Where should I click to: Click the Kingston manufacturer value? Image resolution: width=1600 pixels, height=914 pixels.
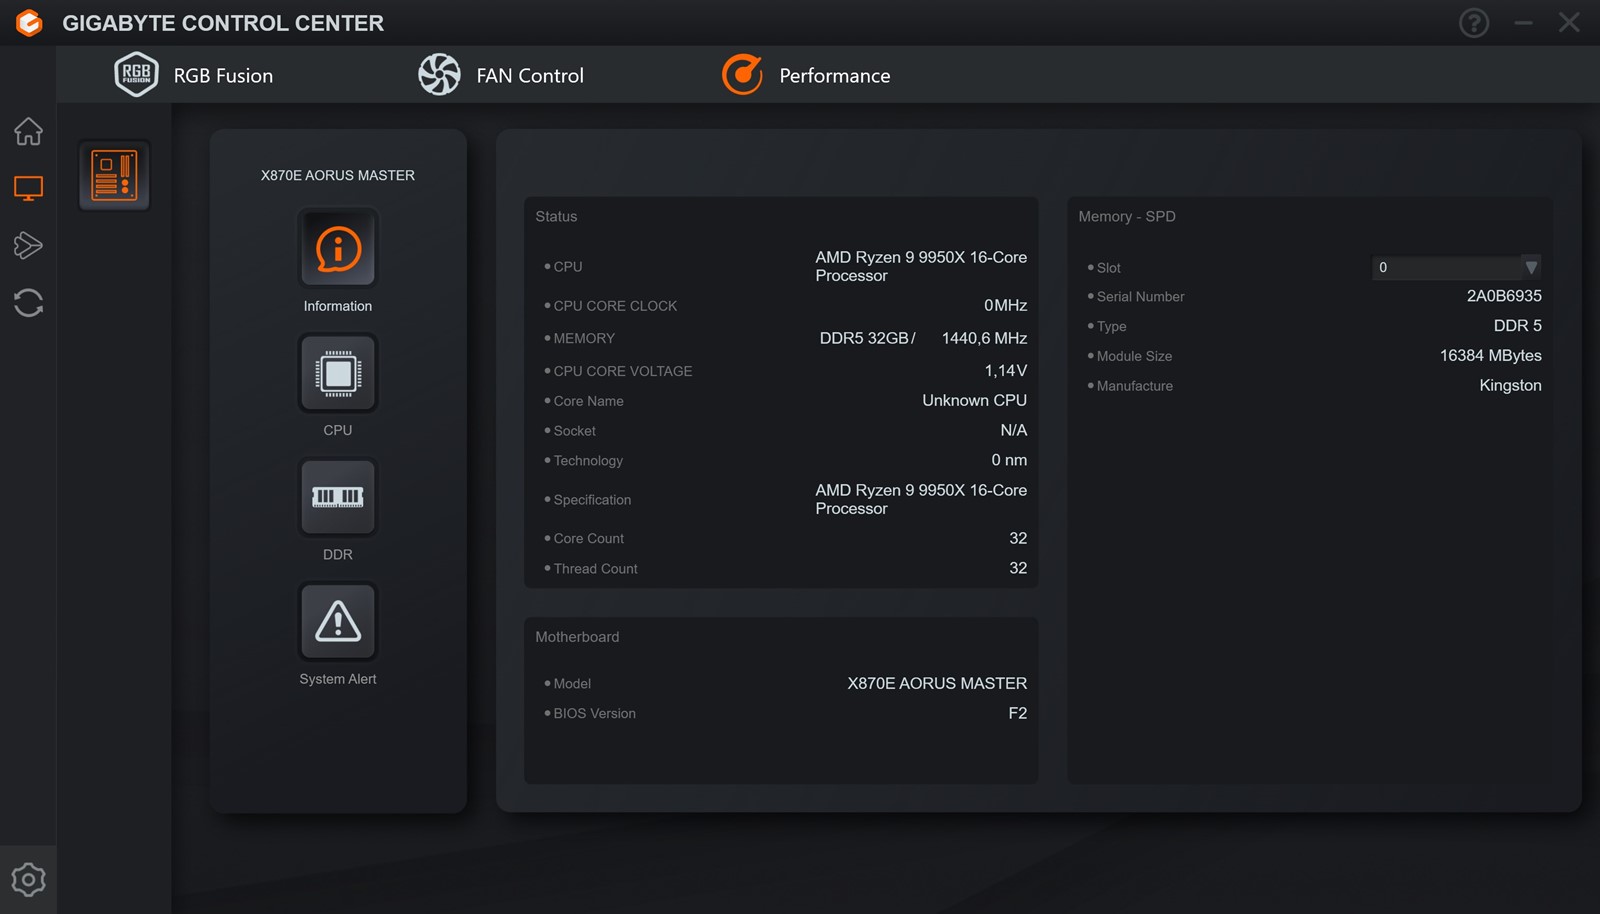pyautogui.click(x=1510, y=385)
